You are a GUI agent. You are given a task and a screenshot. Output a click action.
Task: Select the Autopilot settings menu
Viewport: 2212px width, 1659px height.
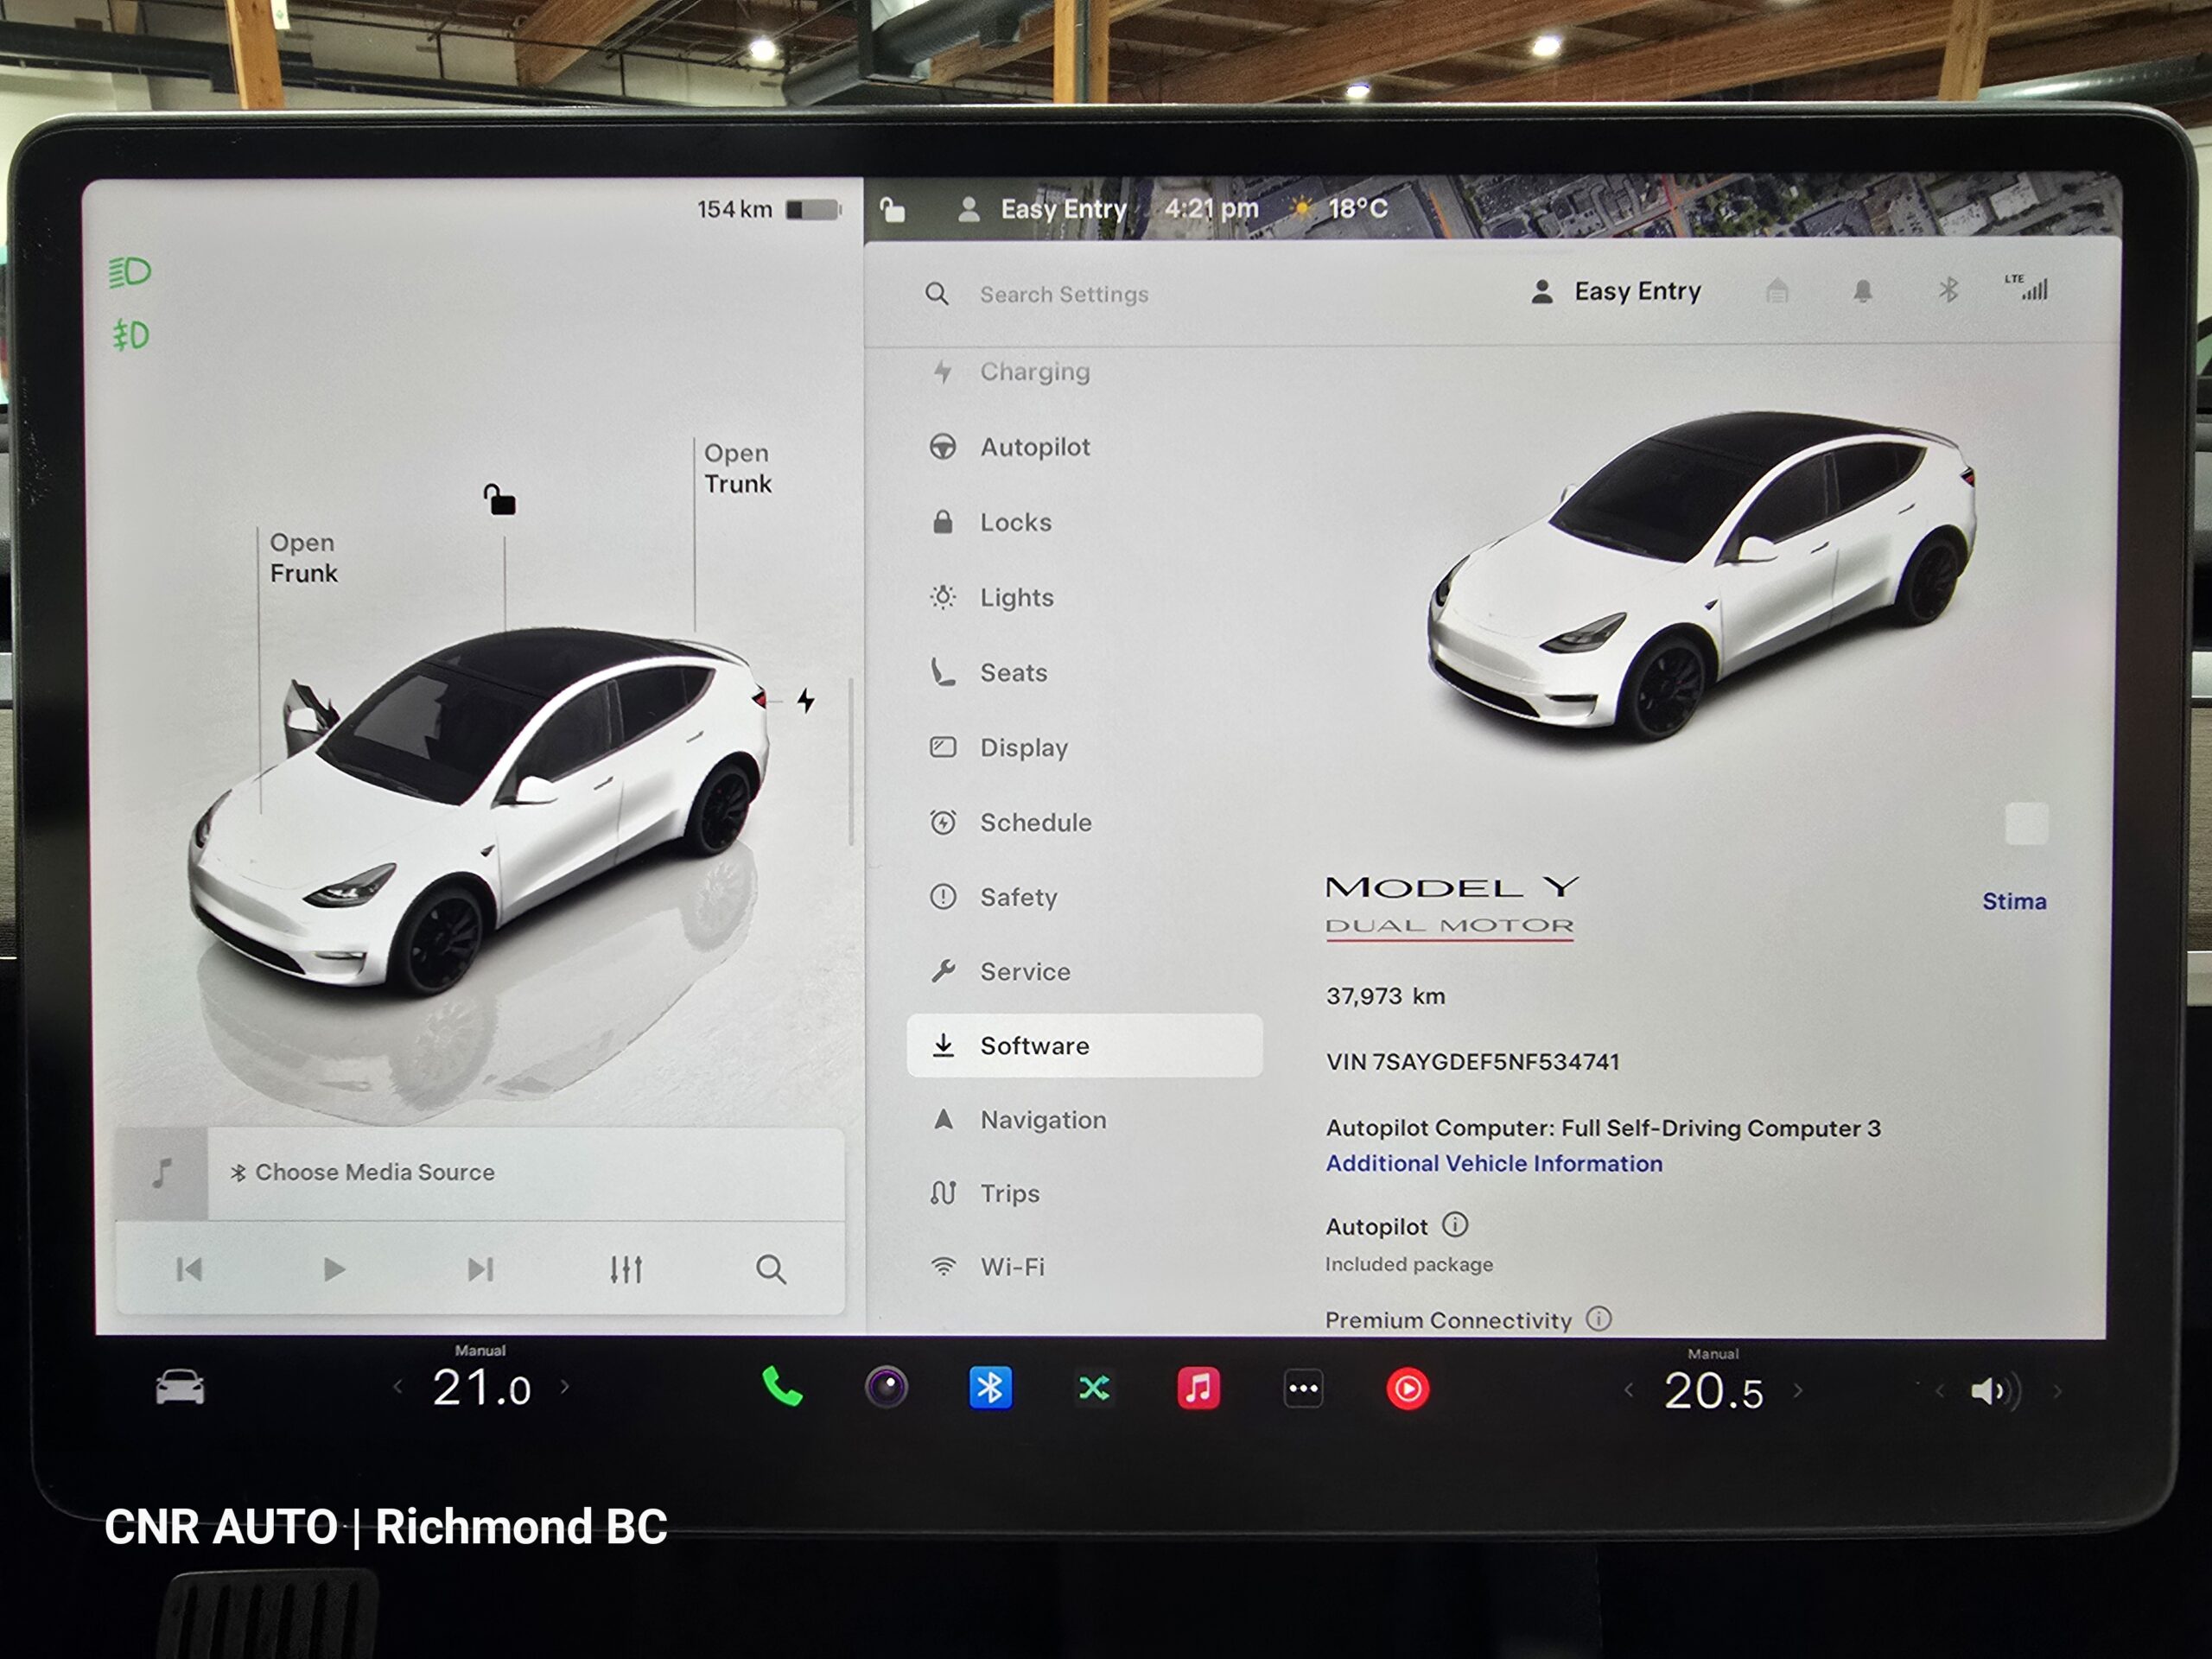coord(1034,447)
